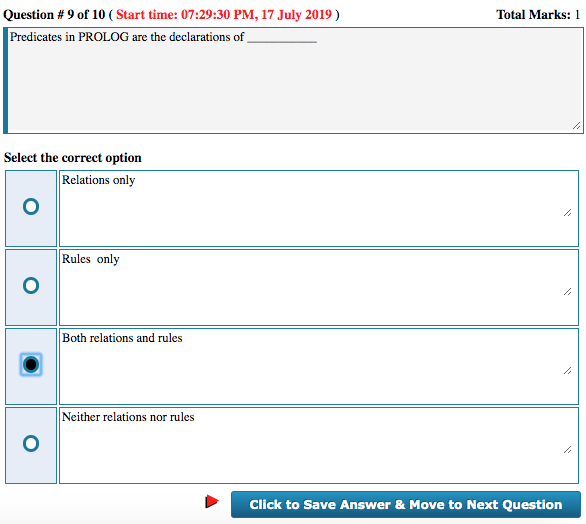This screenshot has width=586, height=524.
Task: Click Save Answer & Move to Next Question
Action: 405,504
